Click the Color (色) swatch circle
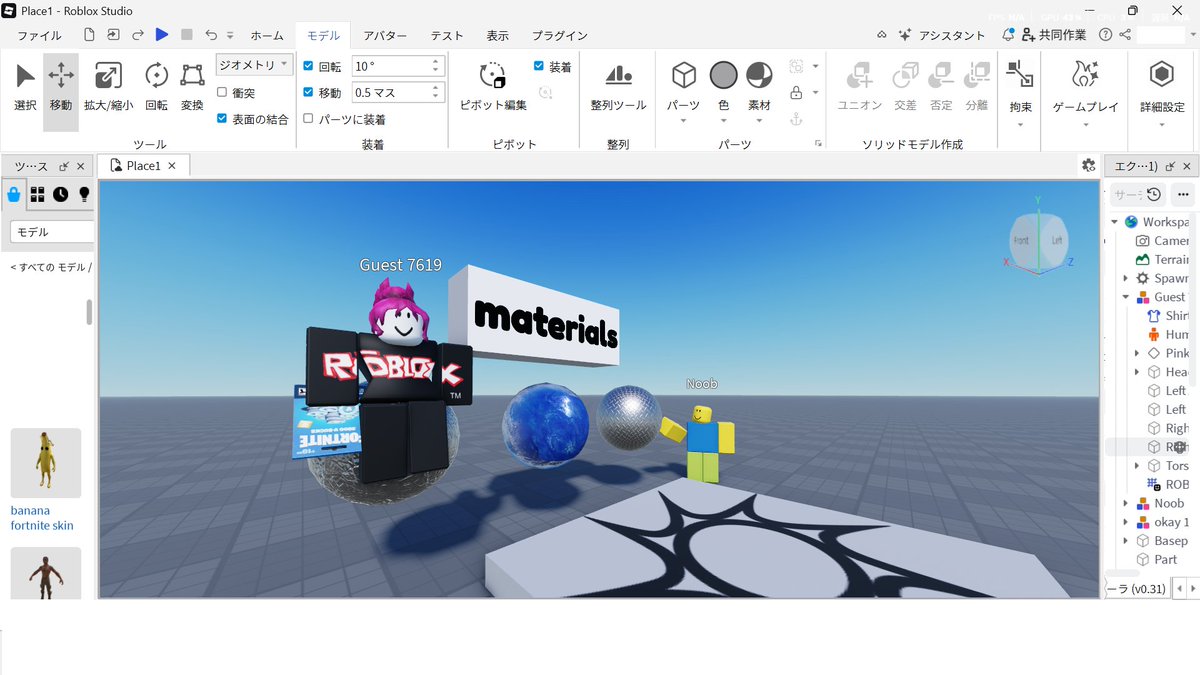This screenshot has height=675, width=1200. click(724, 76)
